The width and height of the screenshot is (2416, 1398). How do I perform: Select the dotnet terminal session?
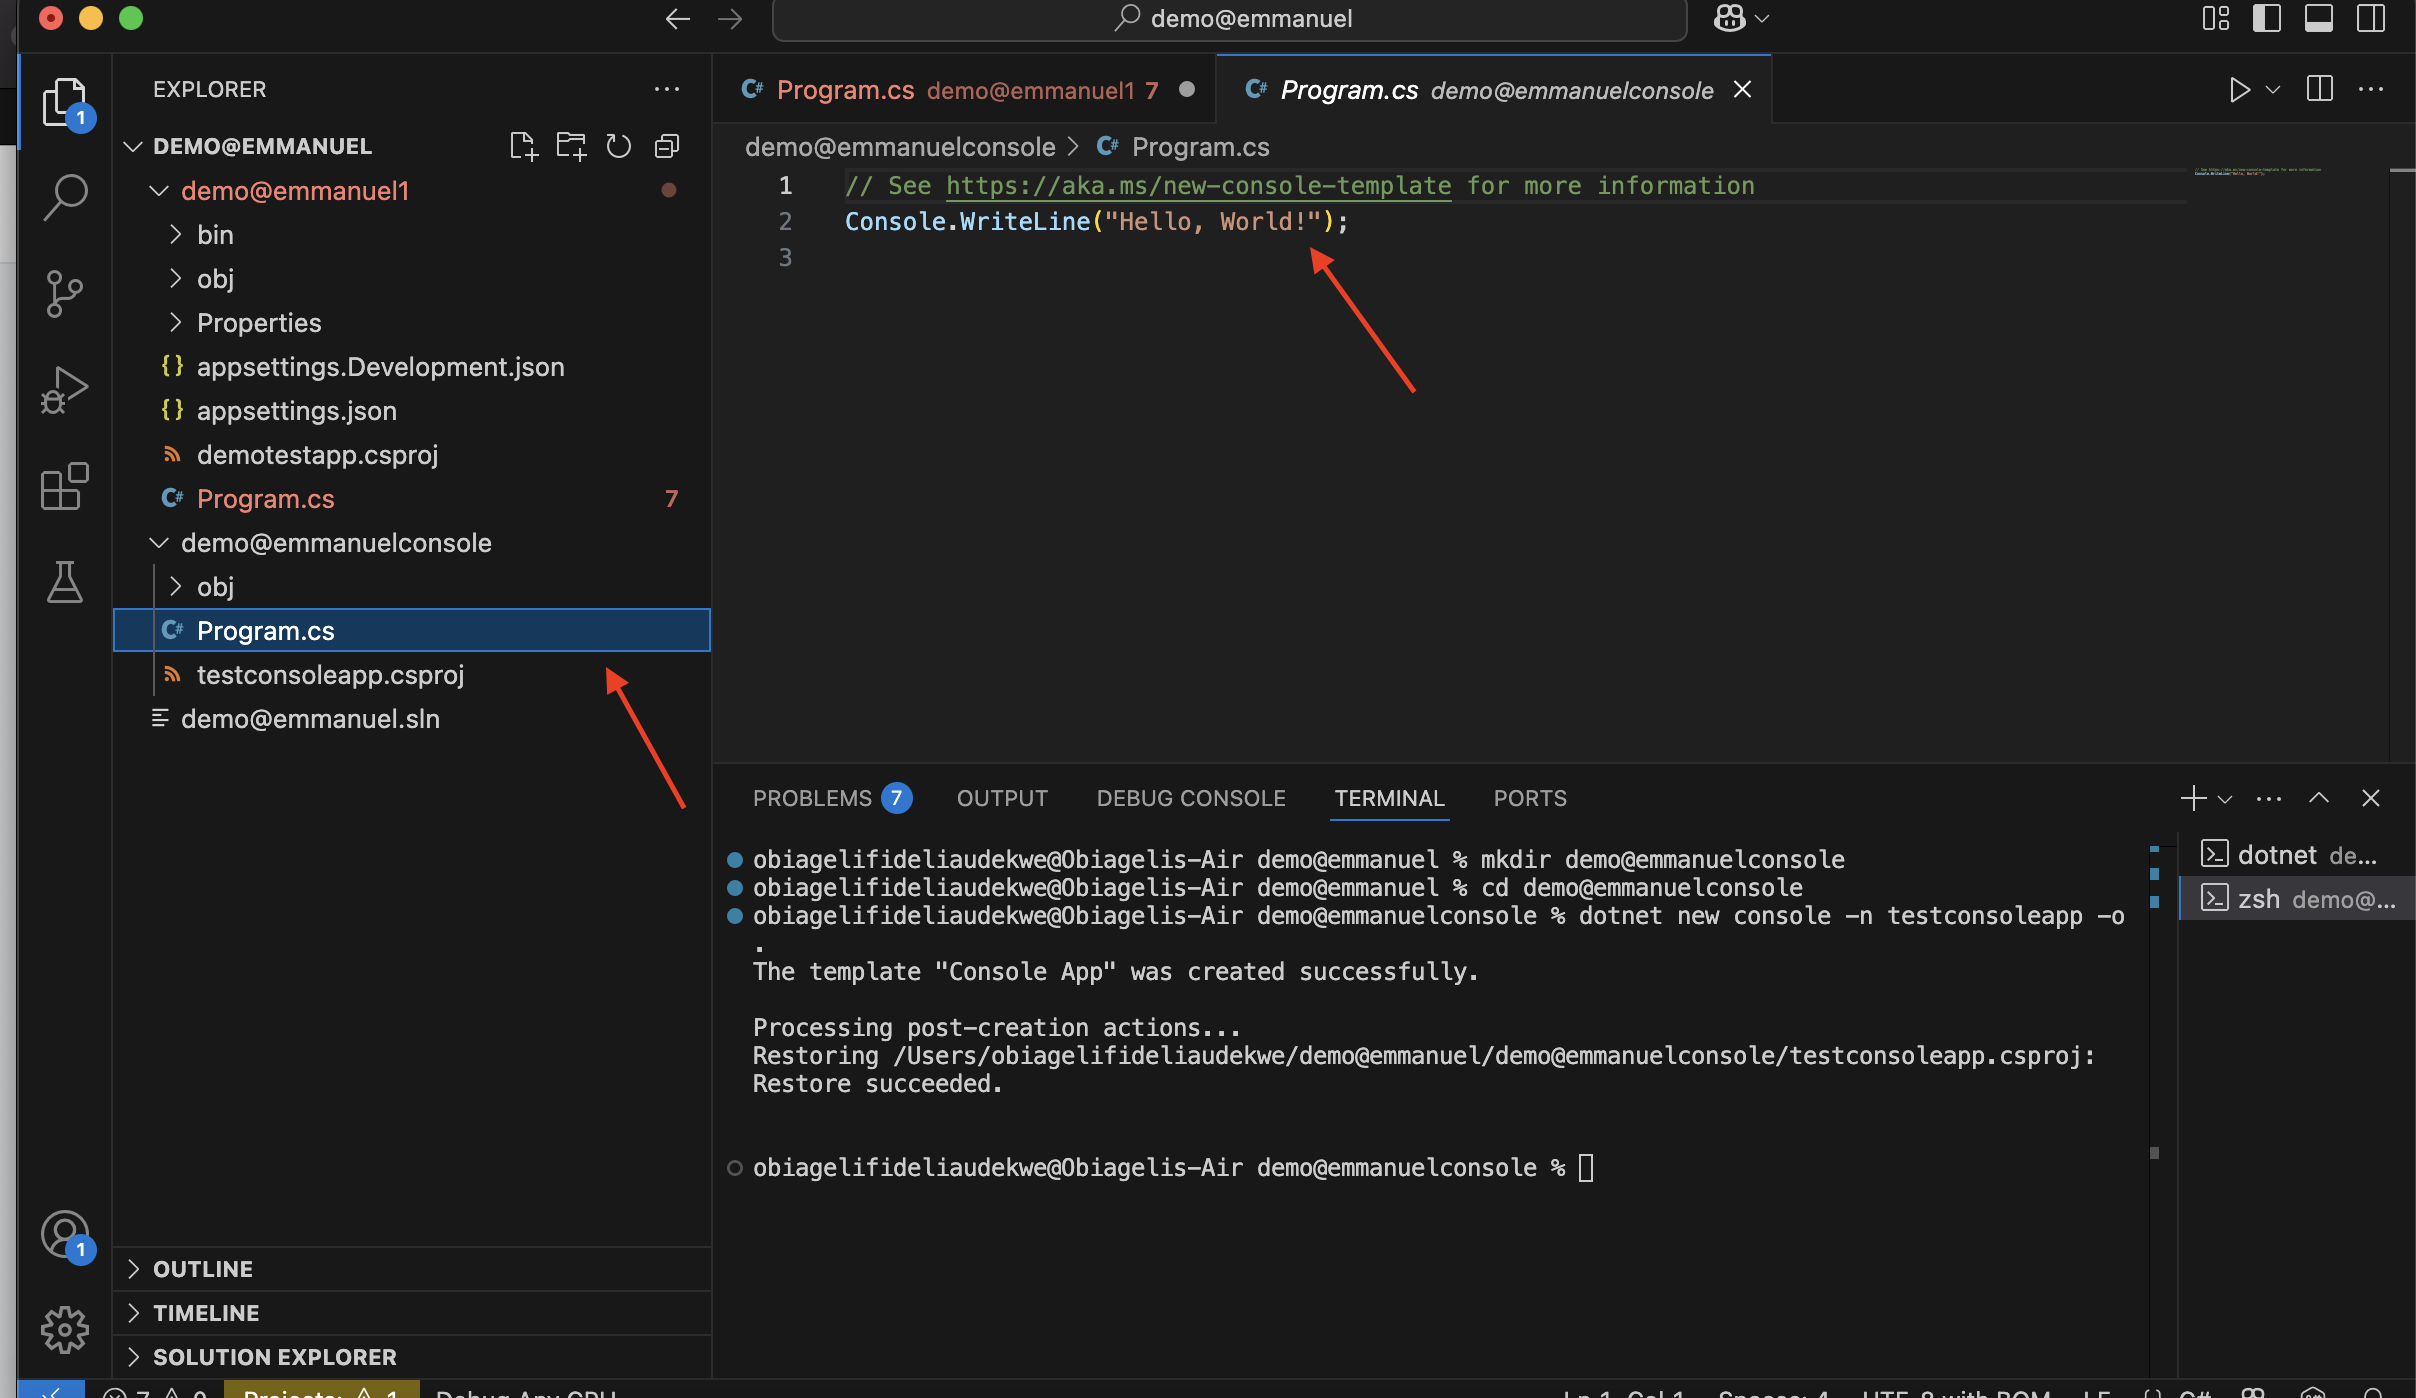[2298, 855]
